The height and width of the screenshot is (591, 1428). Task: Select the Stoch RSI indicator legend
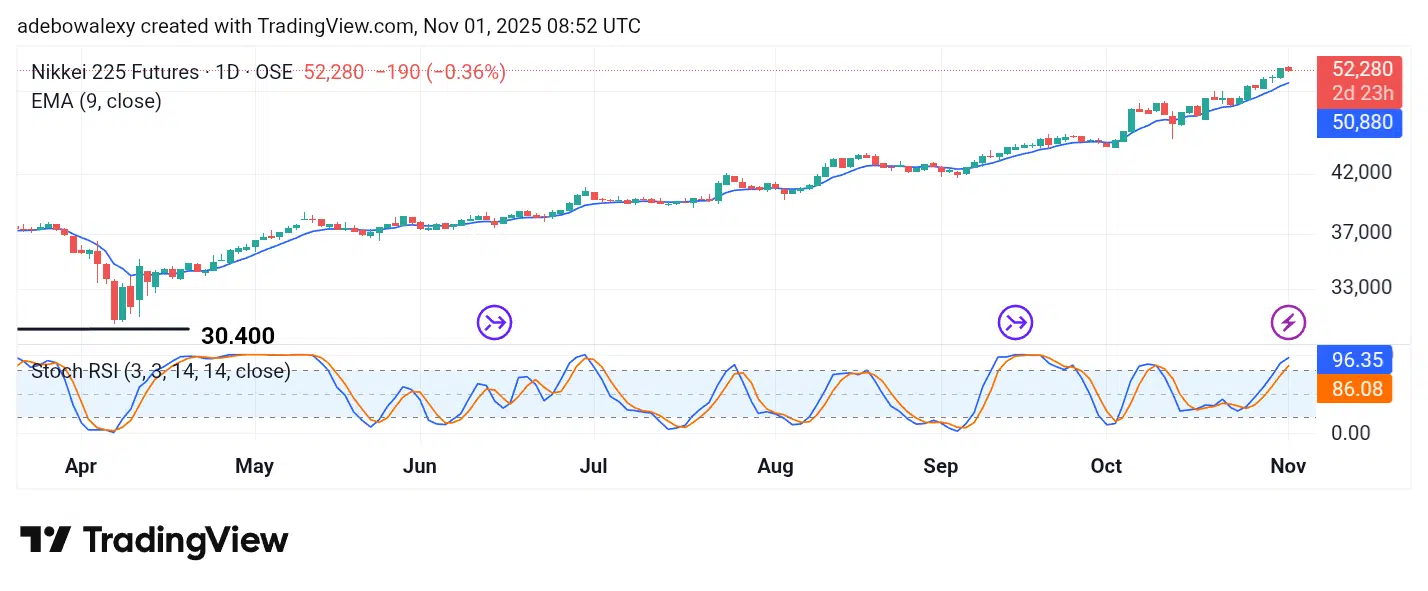coord(161,372)
